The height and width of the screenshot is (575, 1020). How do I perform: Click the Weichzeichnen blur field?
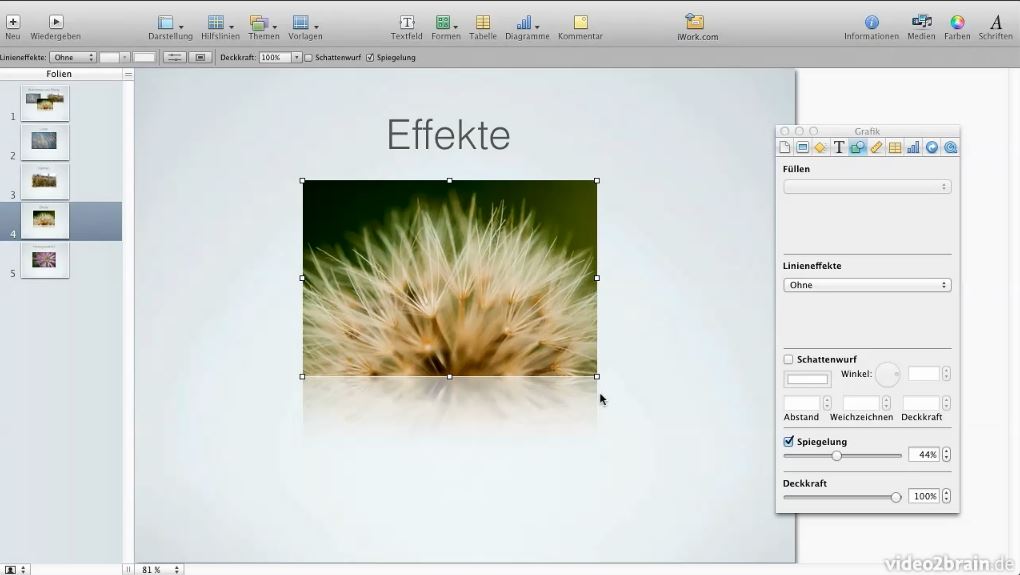(861, 403)
